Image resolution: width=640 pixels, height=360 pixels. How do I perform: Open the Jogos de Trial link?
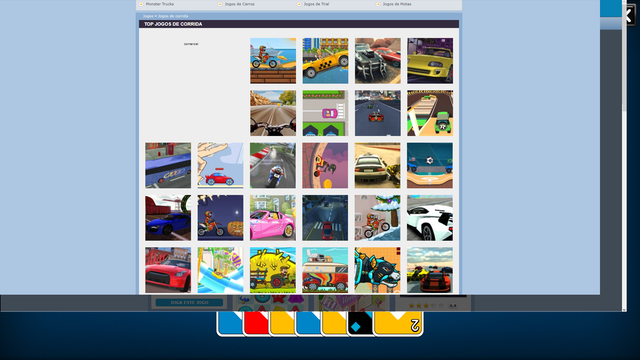tap(316, 4)
